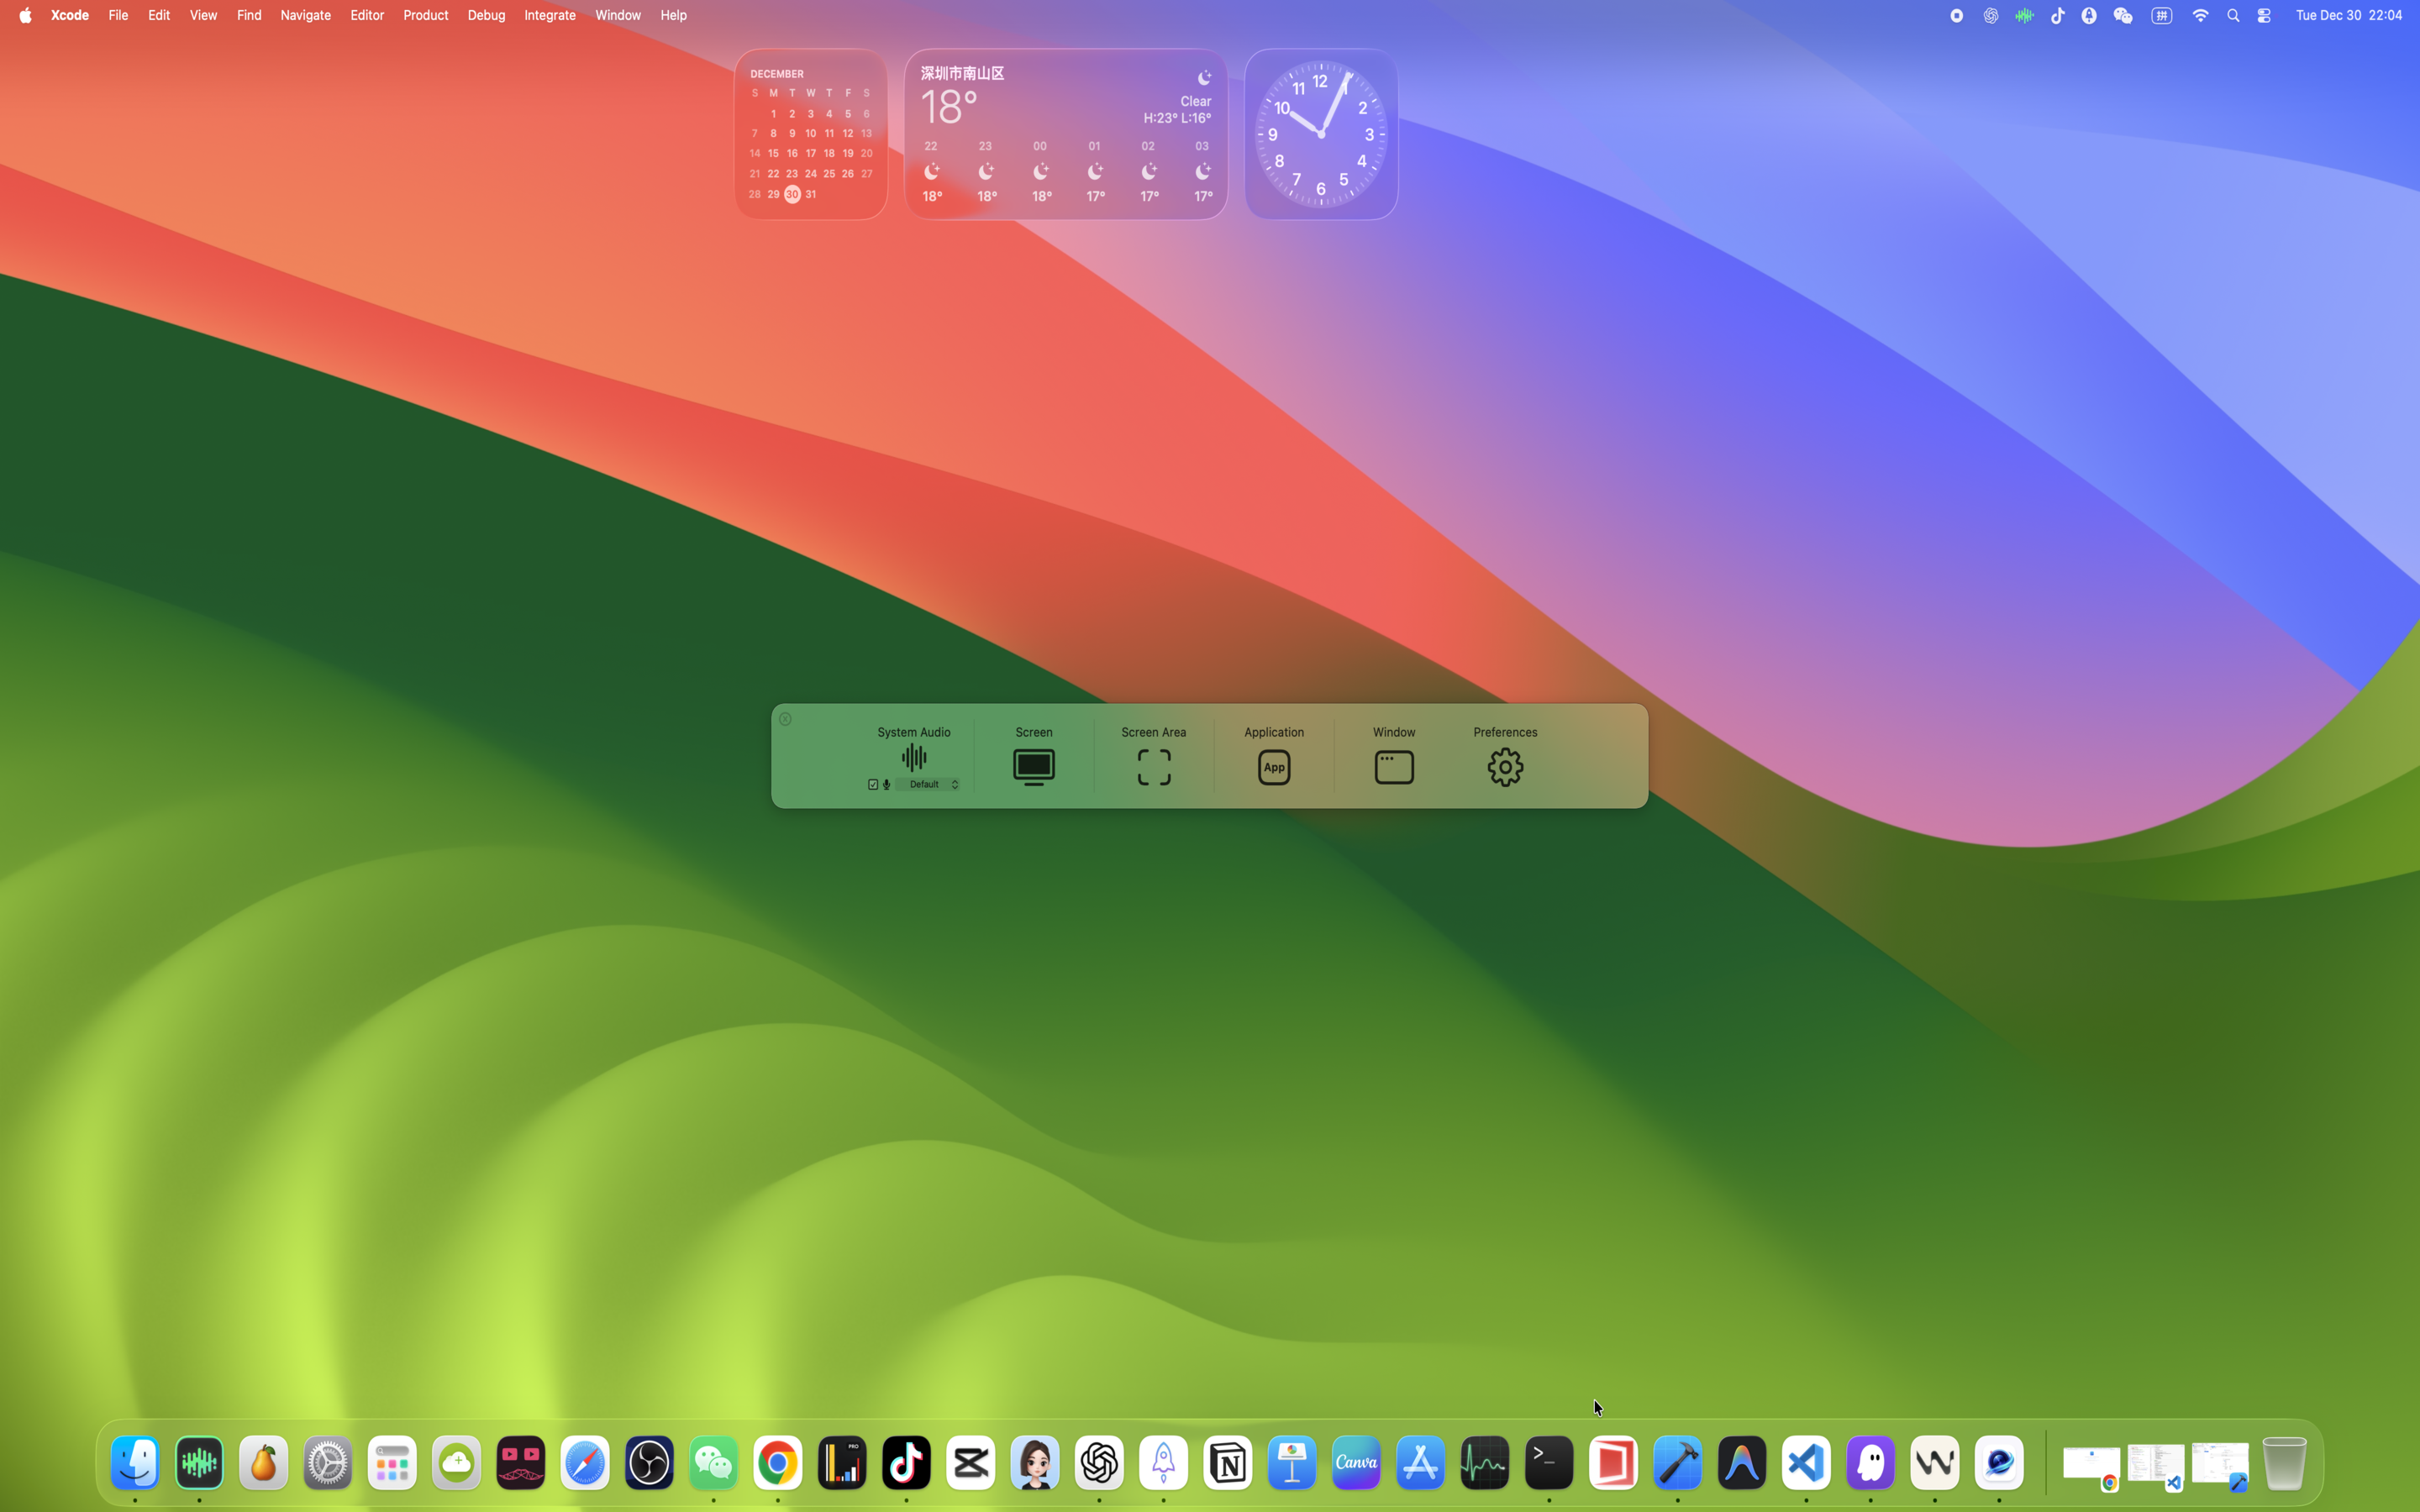Click the stop recording menu bar icon
The image size is (2420, 1512).
(x=1956, y=15)
